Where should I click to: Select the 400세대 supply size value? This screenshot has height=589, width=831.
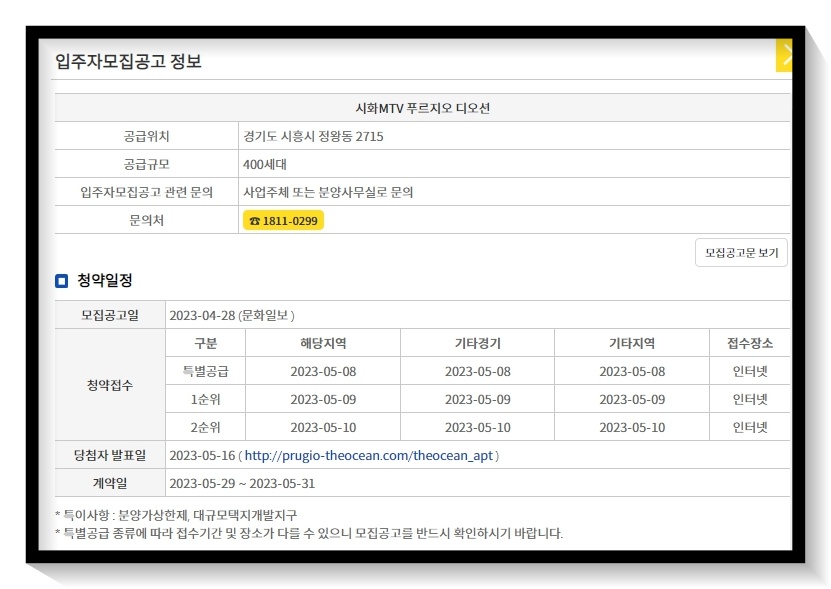264,164
